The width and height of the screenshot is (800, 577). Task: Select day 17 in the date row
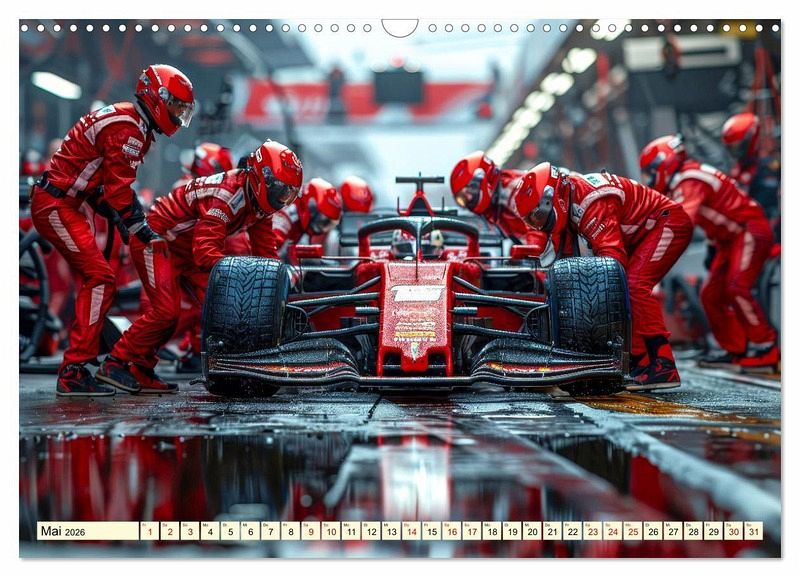click(471, 531)
